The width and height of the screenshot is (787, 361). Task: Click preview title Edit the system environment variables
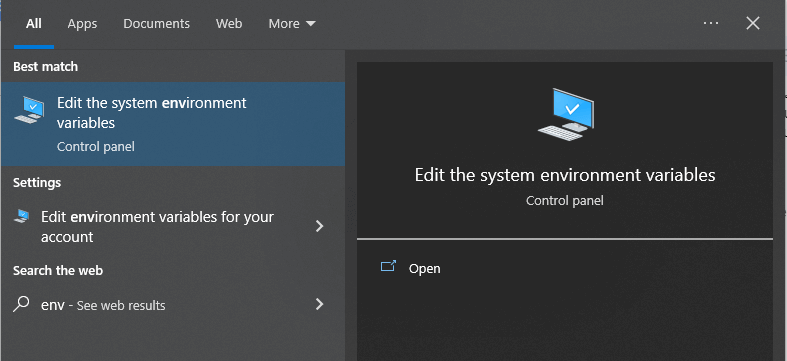click(x=565, y=175)
